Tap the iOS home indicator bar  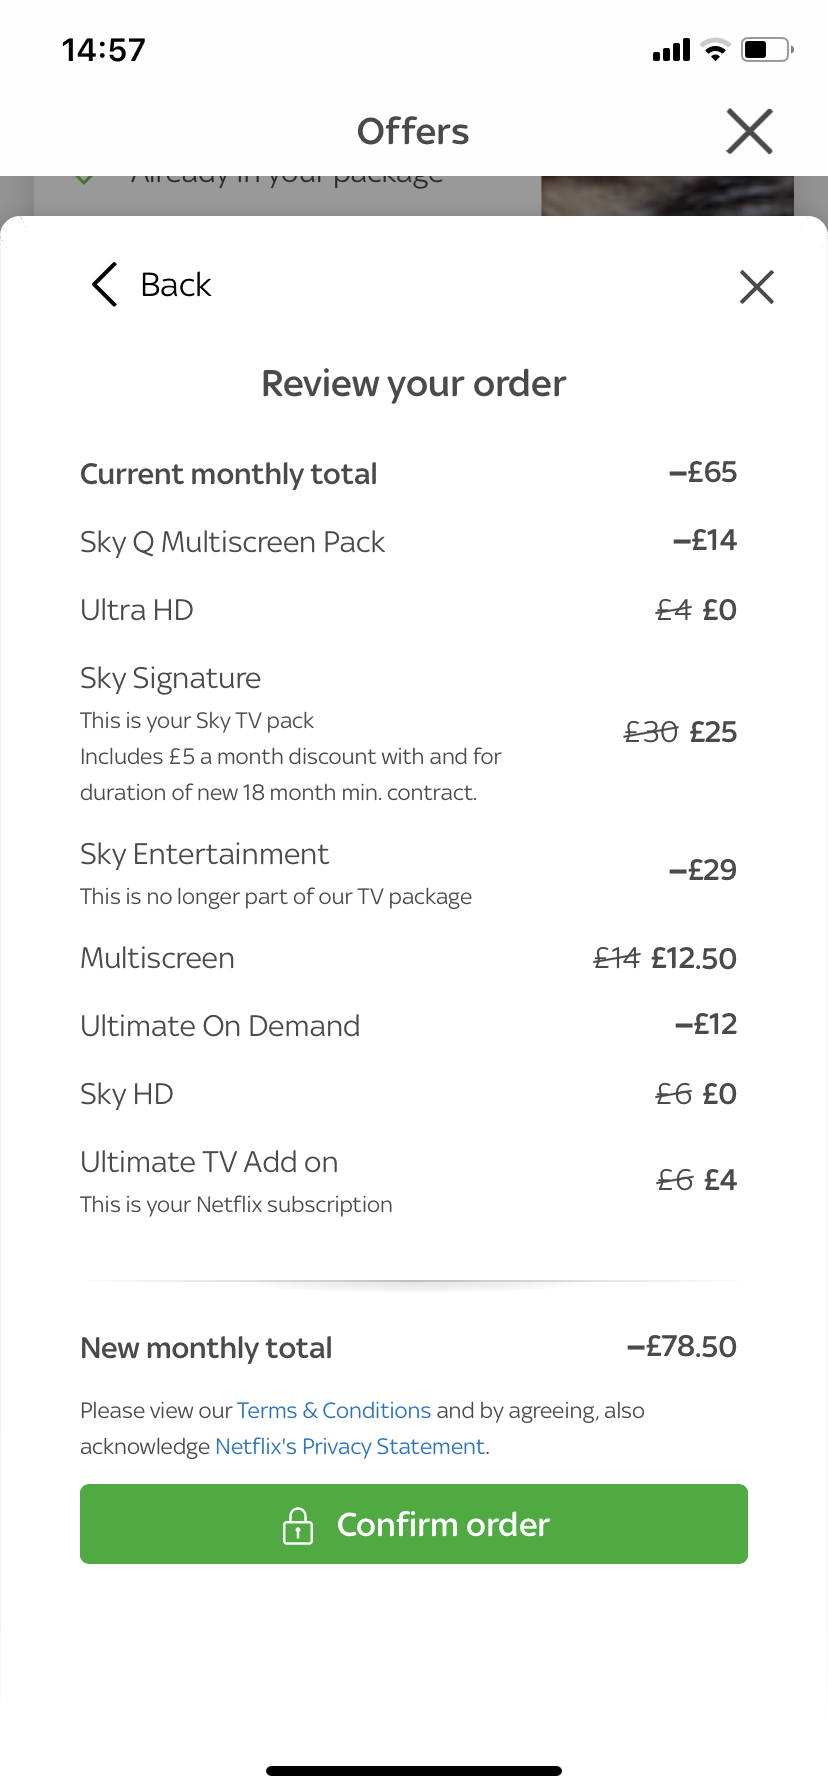click(x=414, y=1771)
